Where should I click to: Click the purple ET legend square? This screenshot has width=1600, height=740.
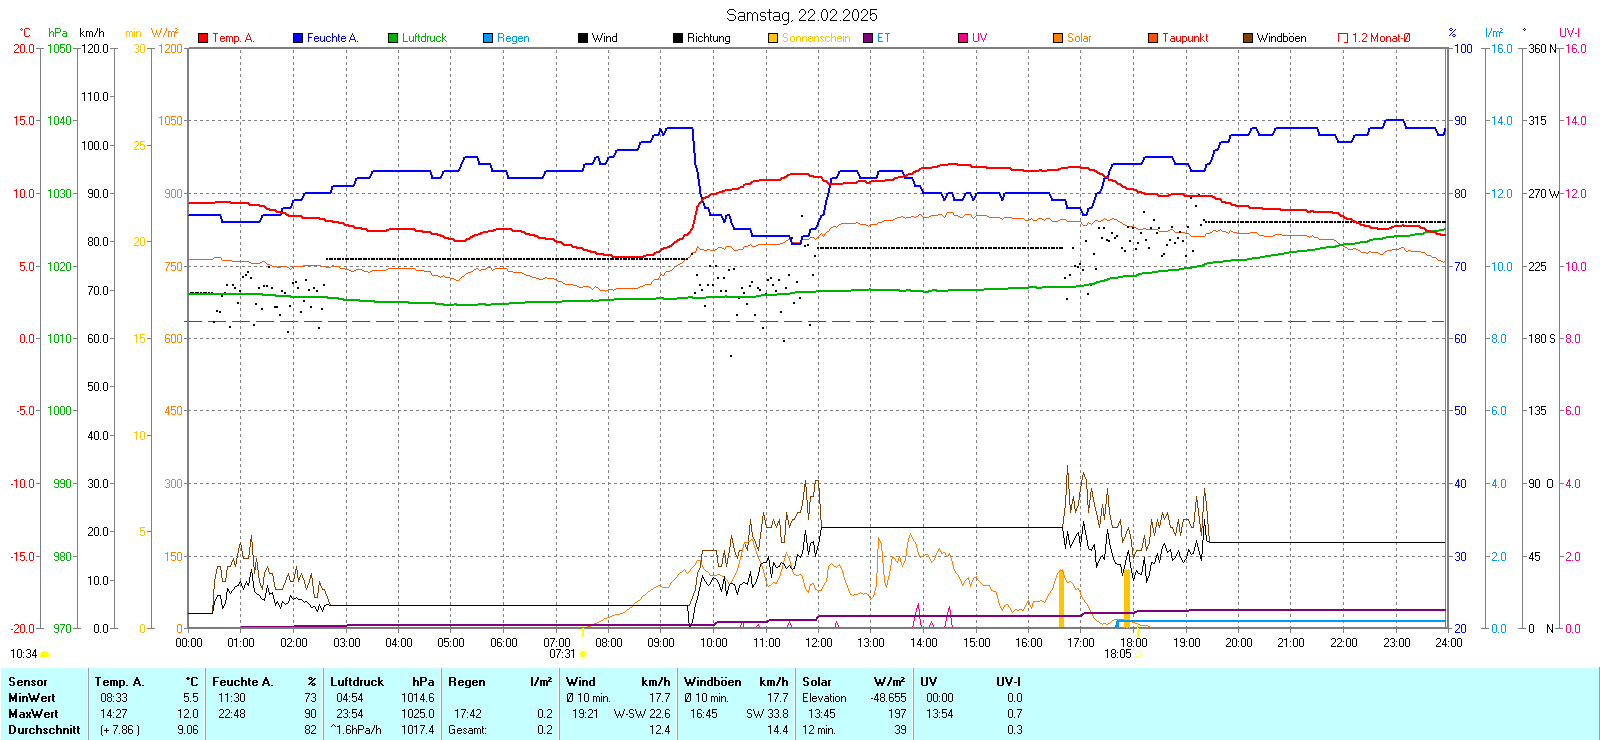click(868, 38)
